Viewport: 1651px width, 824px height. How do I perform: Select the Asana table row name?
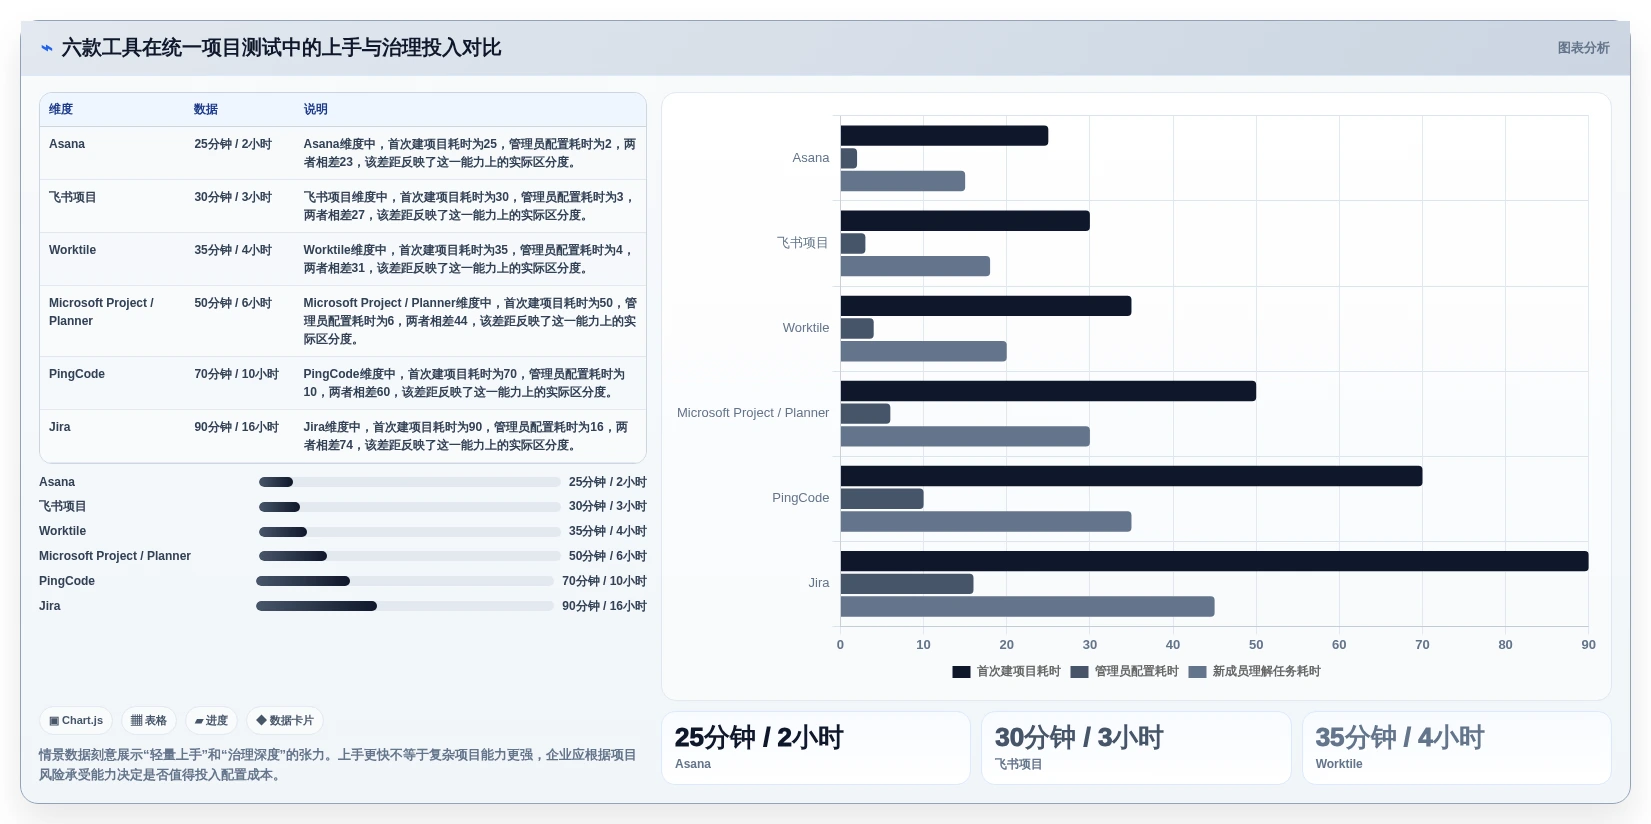[67, 144]
